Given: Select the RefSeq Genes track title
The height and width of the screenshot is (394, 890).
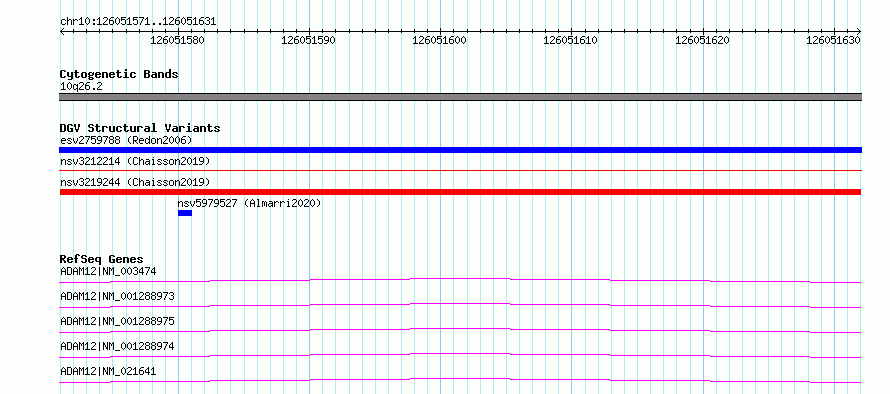Looking at the screenshot, I should pyautogui.click(x=102, y=259).
